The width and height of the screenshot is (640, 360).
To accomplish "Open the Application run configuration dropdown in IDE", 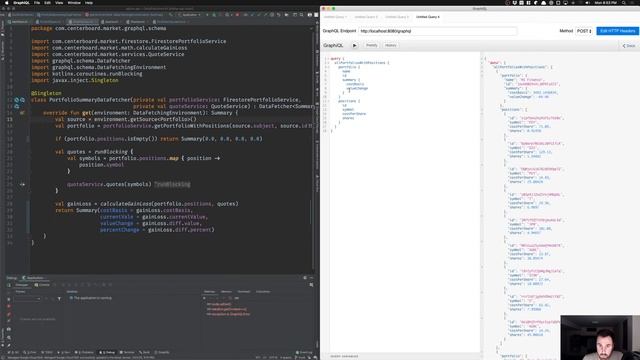I will tap(190, 15).
